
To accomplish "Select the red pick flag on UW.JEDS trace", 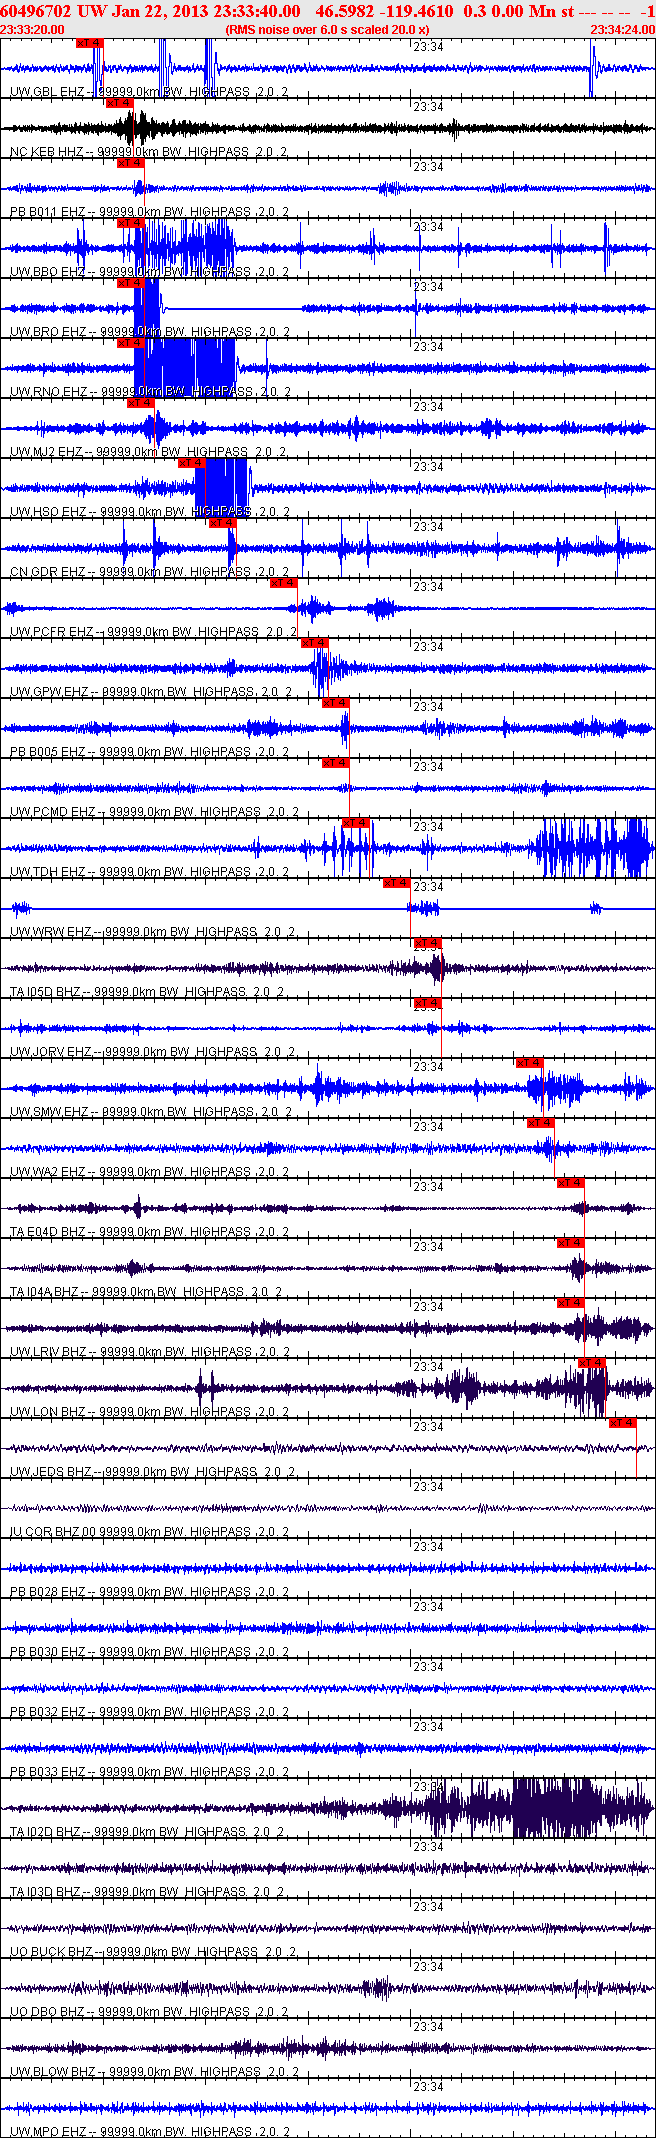I will (x=622, y=1423).
